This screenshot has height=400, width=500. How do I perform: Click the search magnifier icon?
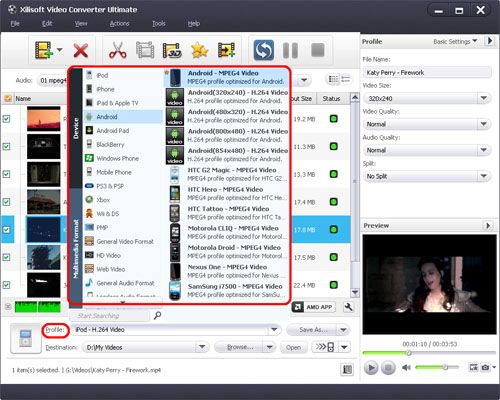[x=157, y=315]
